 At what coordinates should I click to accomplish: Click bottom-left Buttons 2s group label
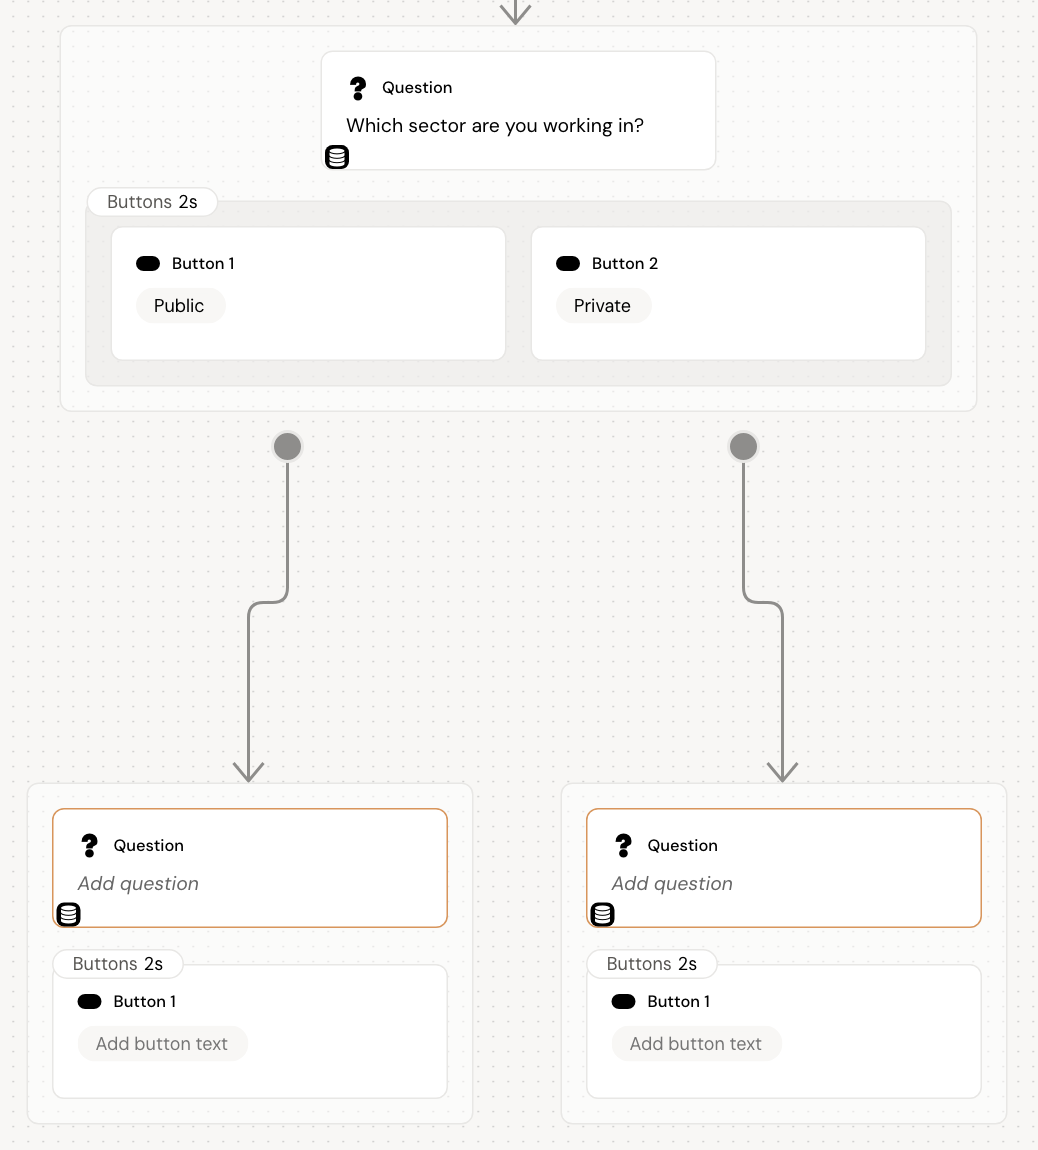[118, 964]
